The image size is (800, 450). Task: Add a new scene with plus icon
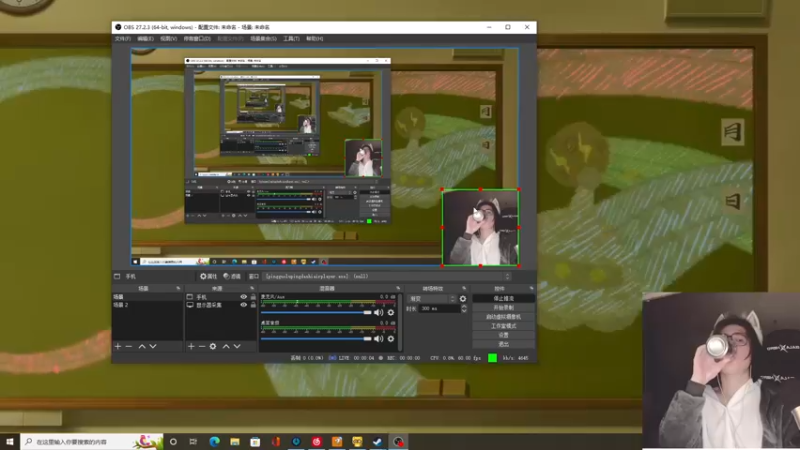(x=118, y=346)
